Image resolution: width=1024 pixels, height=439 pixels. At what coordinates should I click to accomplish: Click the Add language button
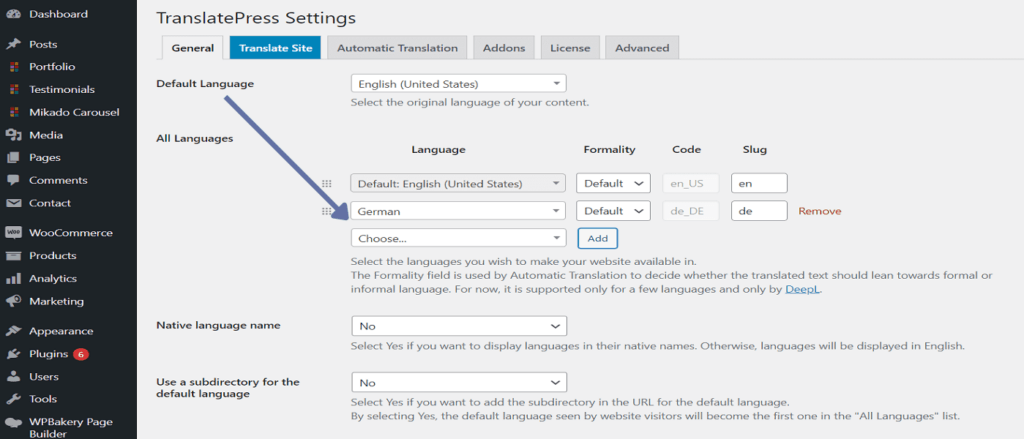click(x=598, y=238)
